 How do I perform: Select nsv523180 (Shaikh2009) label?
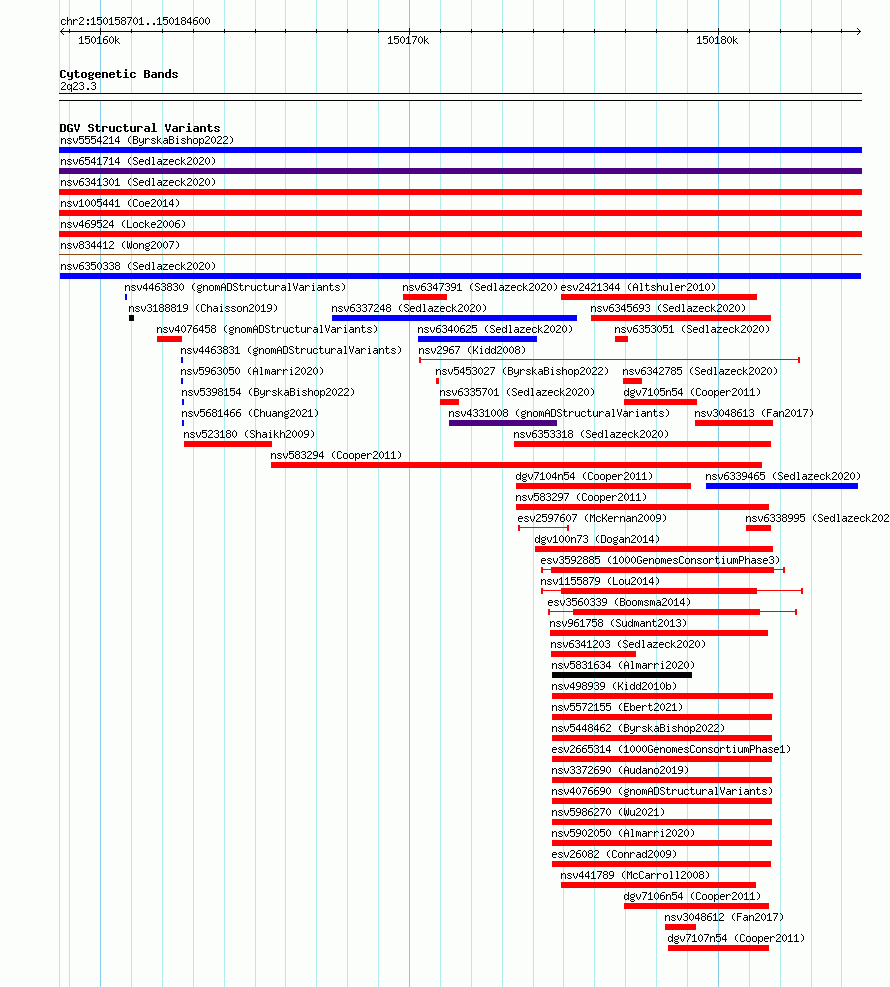(249, 434)
